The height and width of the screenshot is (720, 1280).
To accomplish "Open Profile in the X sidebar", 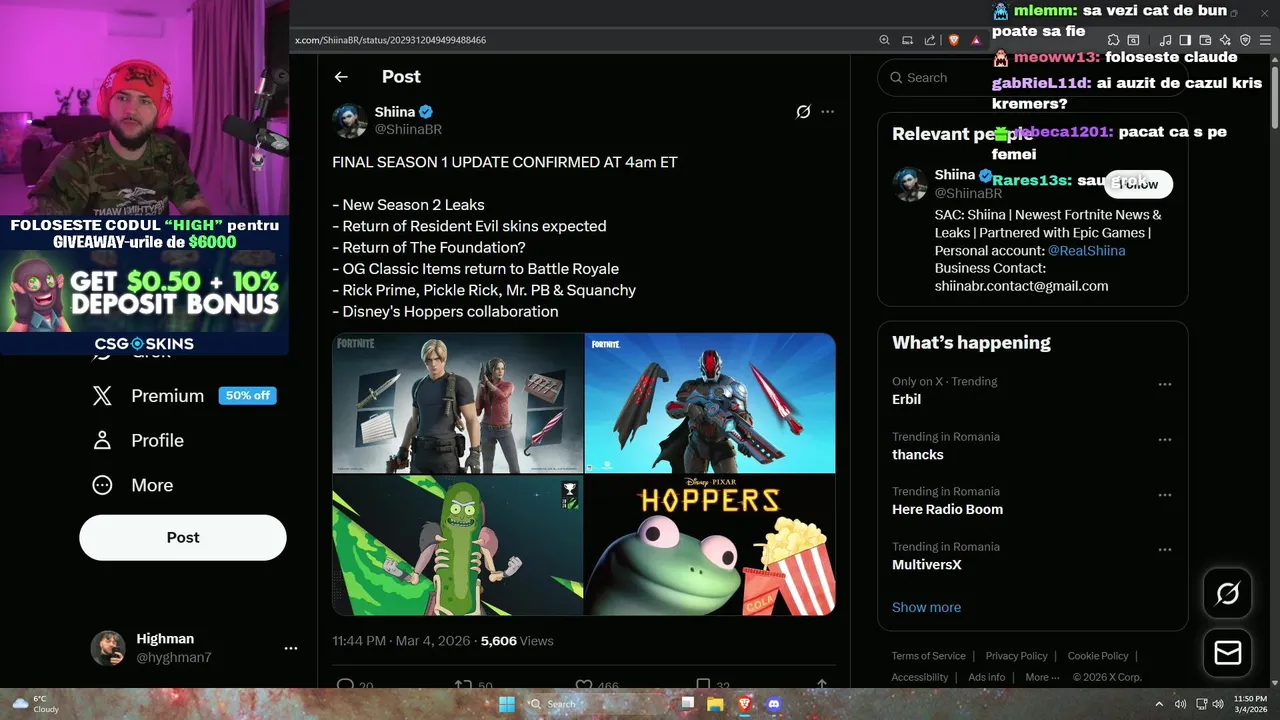I will coord(138,440).
